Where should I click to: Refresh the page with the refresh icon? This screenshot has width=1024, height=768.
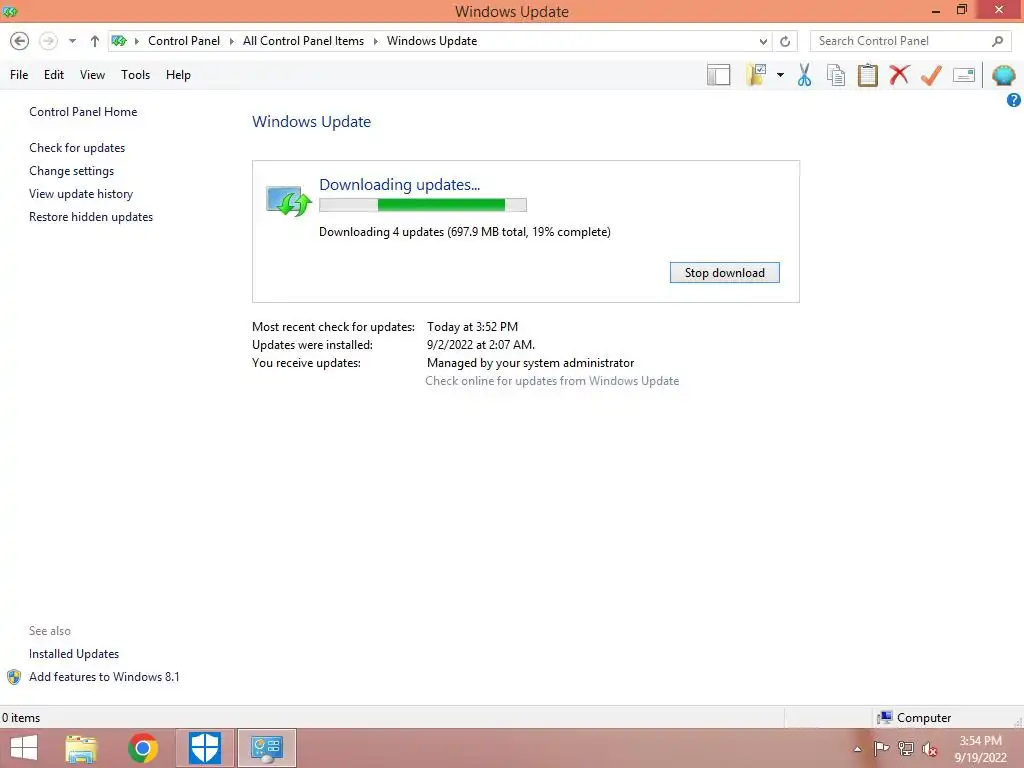785,41
